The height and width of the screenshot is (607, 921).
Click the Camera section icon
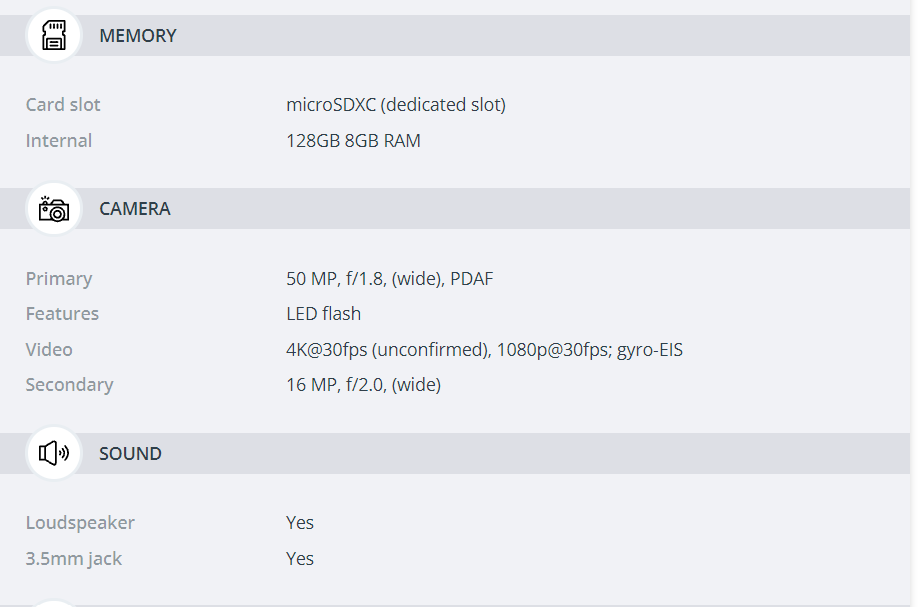tap(53, 209)
